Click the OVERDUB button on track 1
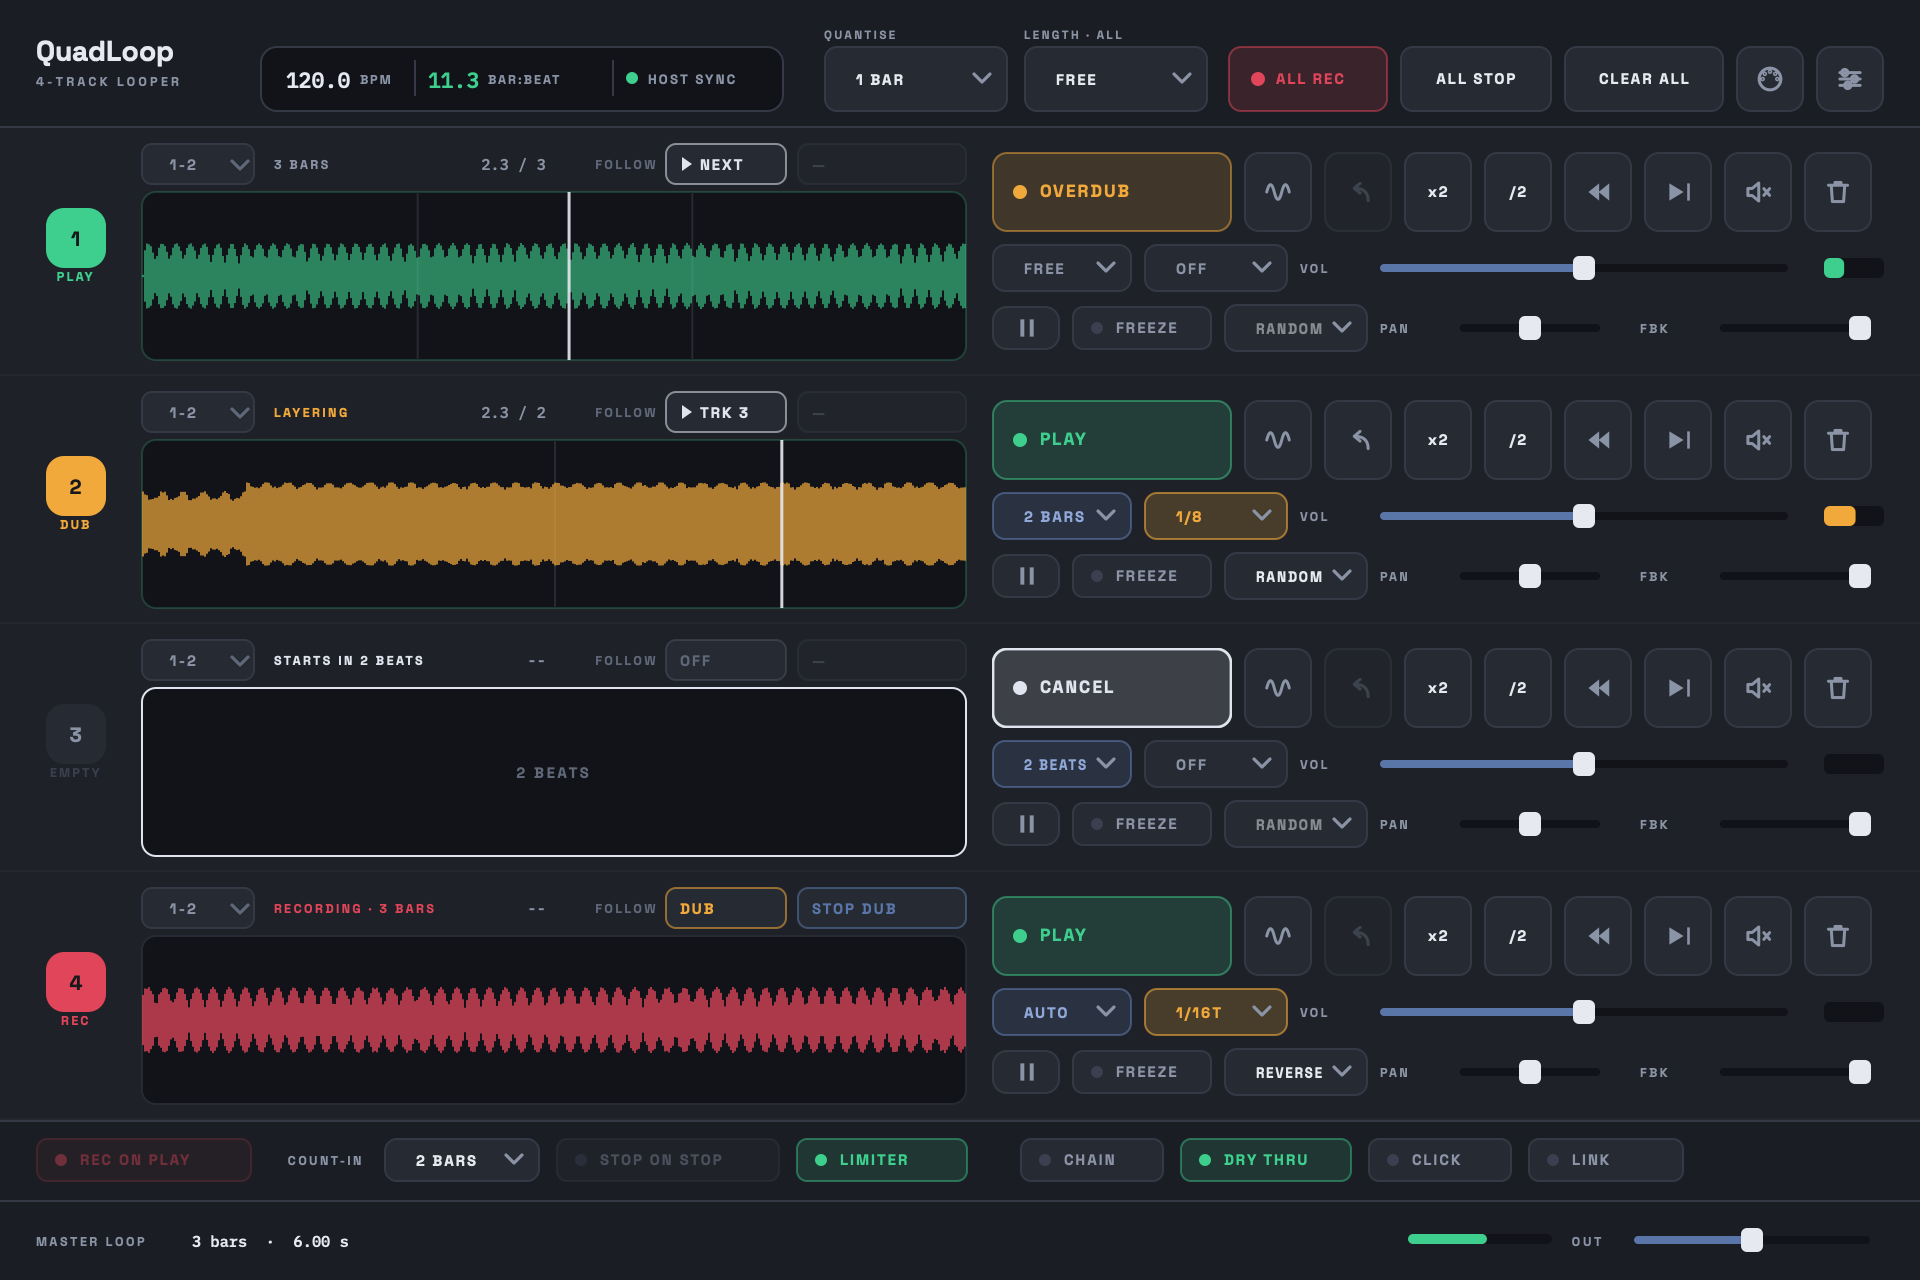This screenshot has width=1920, height=1280. click(1111, 192)
